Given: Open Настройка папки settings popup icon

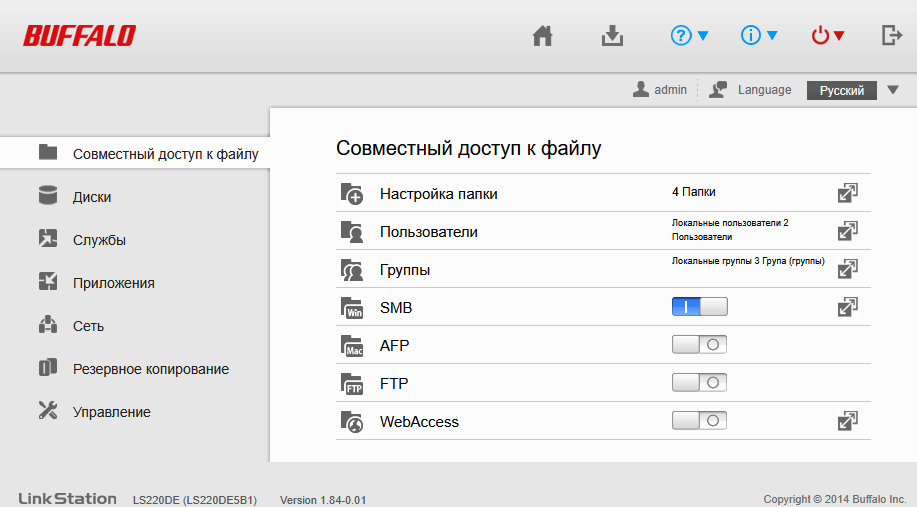Looking at the screenshot, I should [x=847, y=193].
